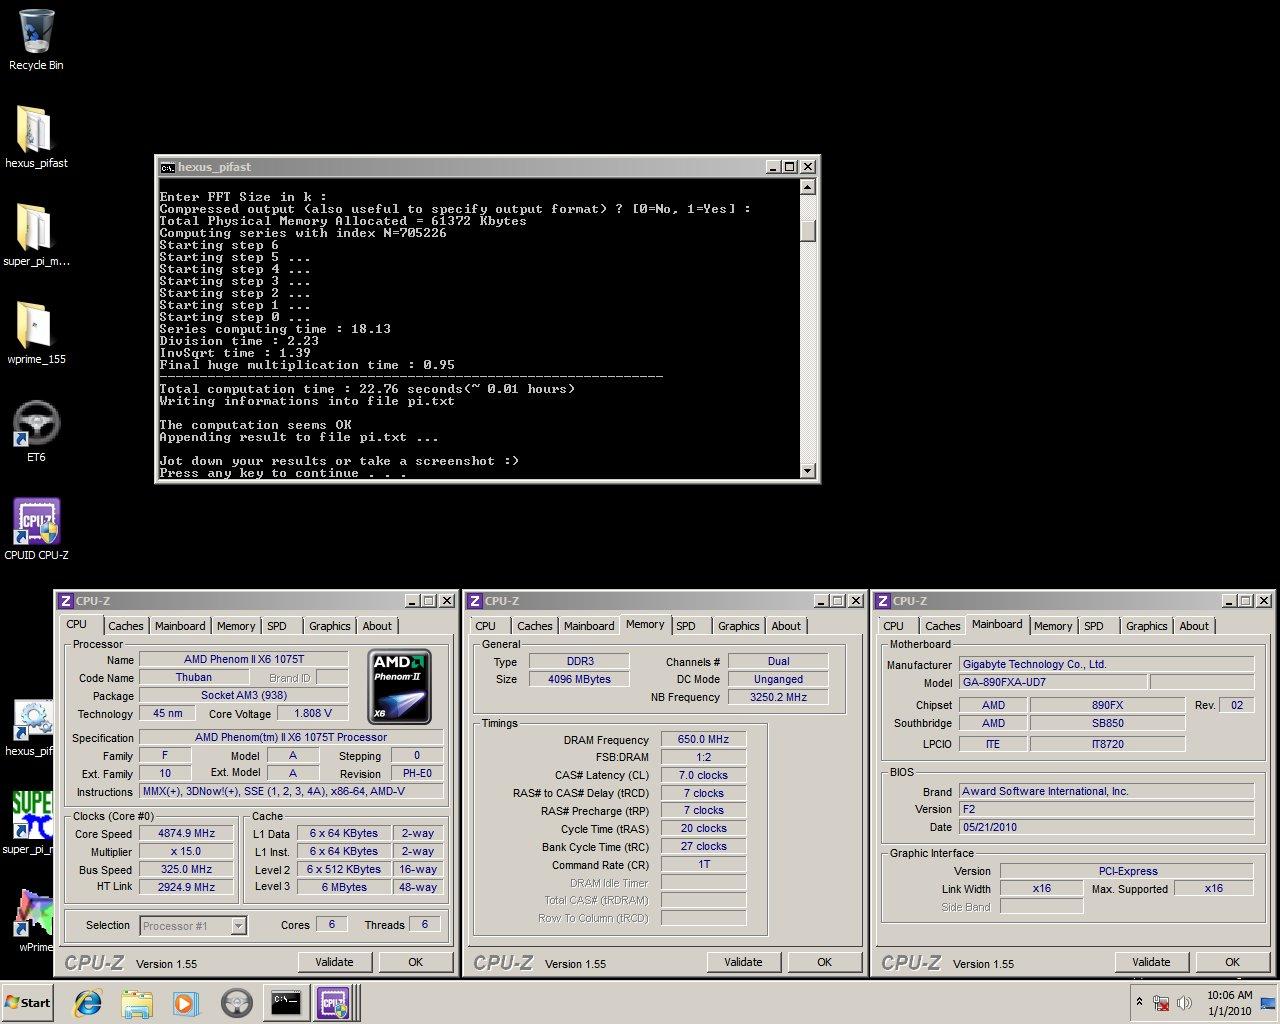Open the hexus_pifast folder icon
This screenshot has height=1024, width=1280.
click(36, 137)
